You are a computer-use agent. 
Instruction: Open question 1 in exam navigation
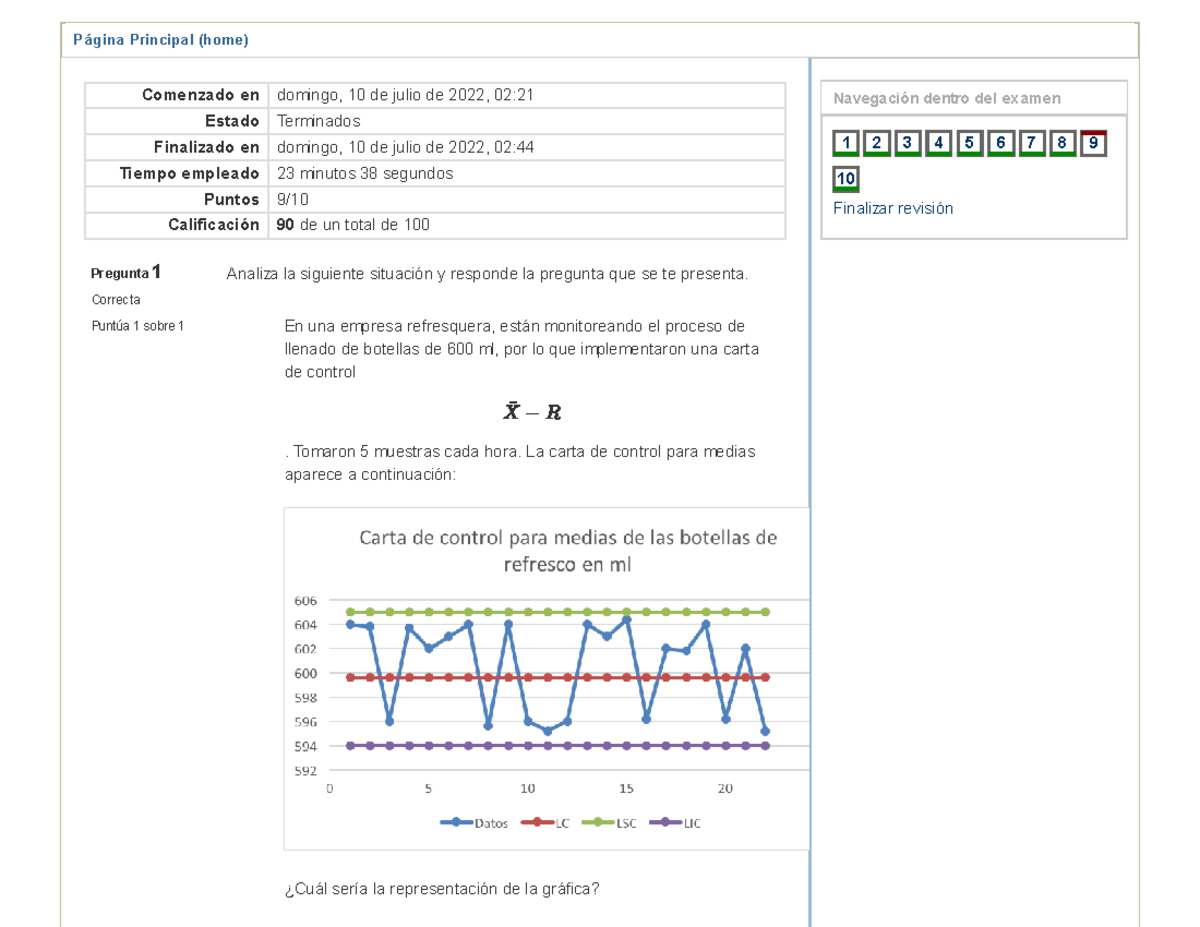[x=845, y=143]
